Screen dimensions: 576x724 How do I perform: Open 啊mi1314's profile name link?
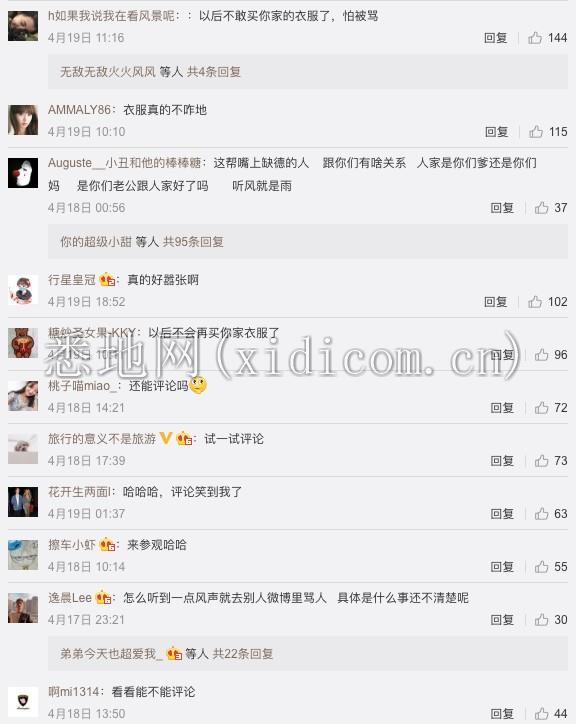point(73,692)
